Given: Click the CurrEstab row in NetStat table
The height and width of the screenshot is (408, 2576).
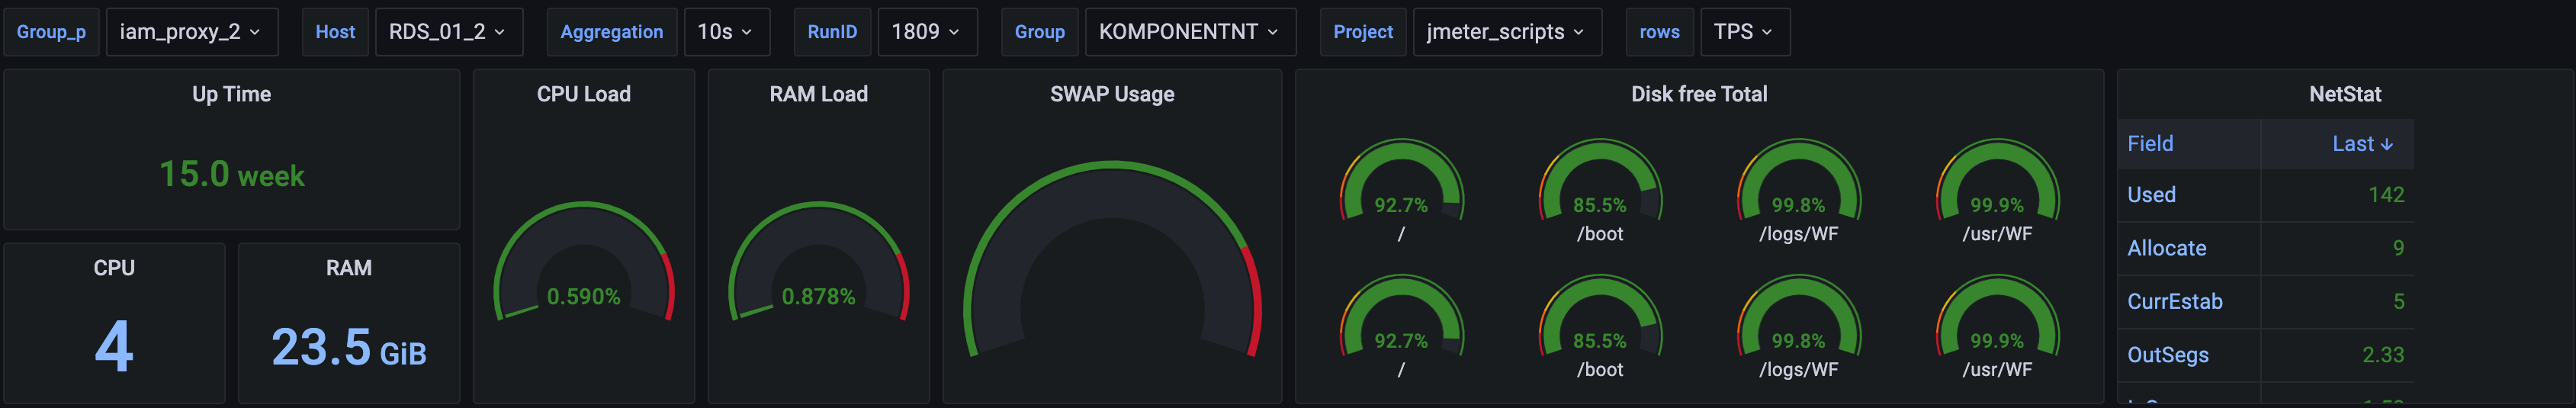Looking at the screenshot, I should coord(2266,301).
